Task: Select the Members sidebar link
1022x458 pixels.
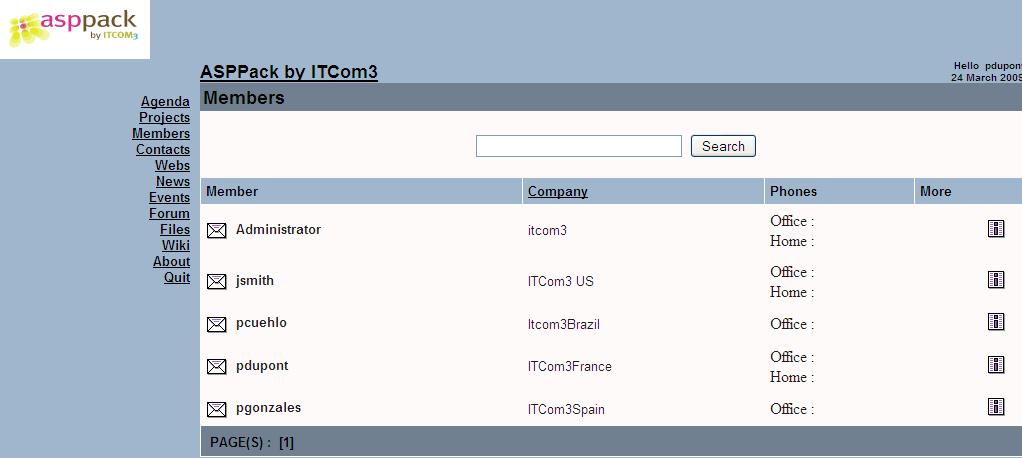Action: 161,134
